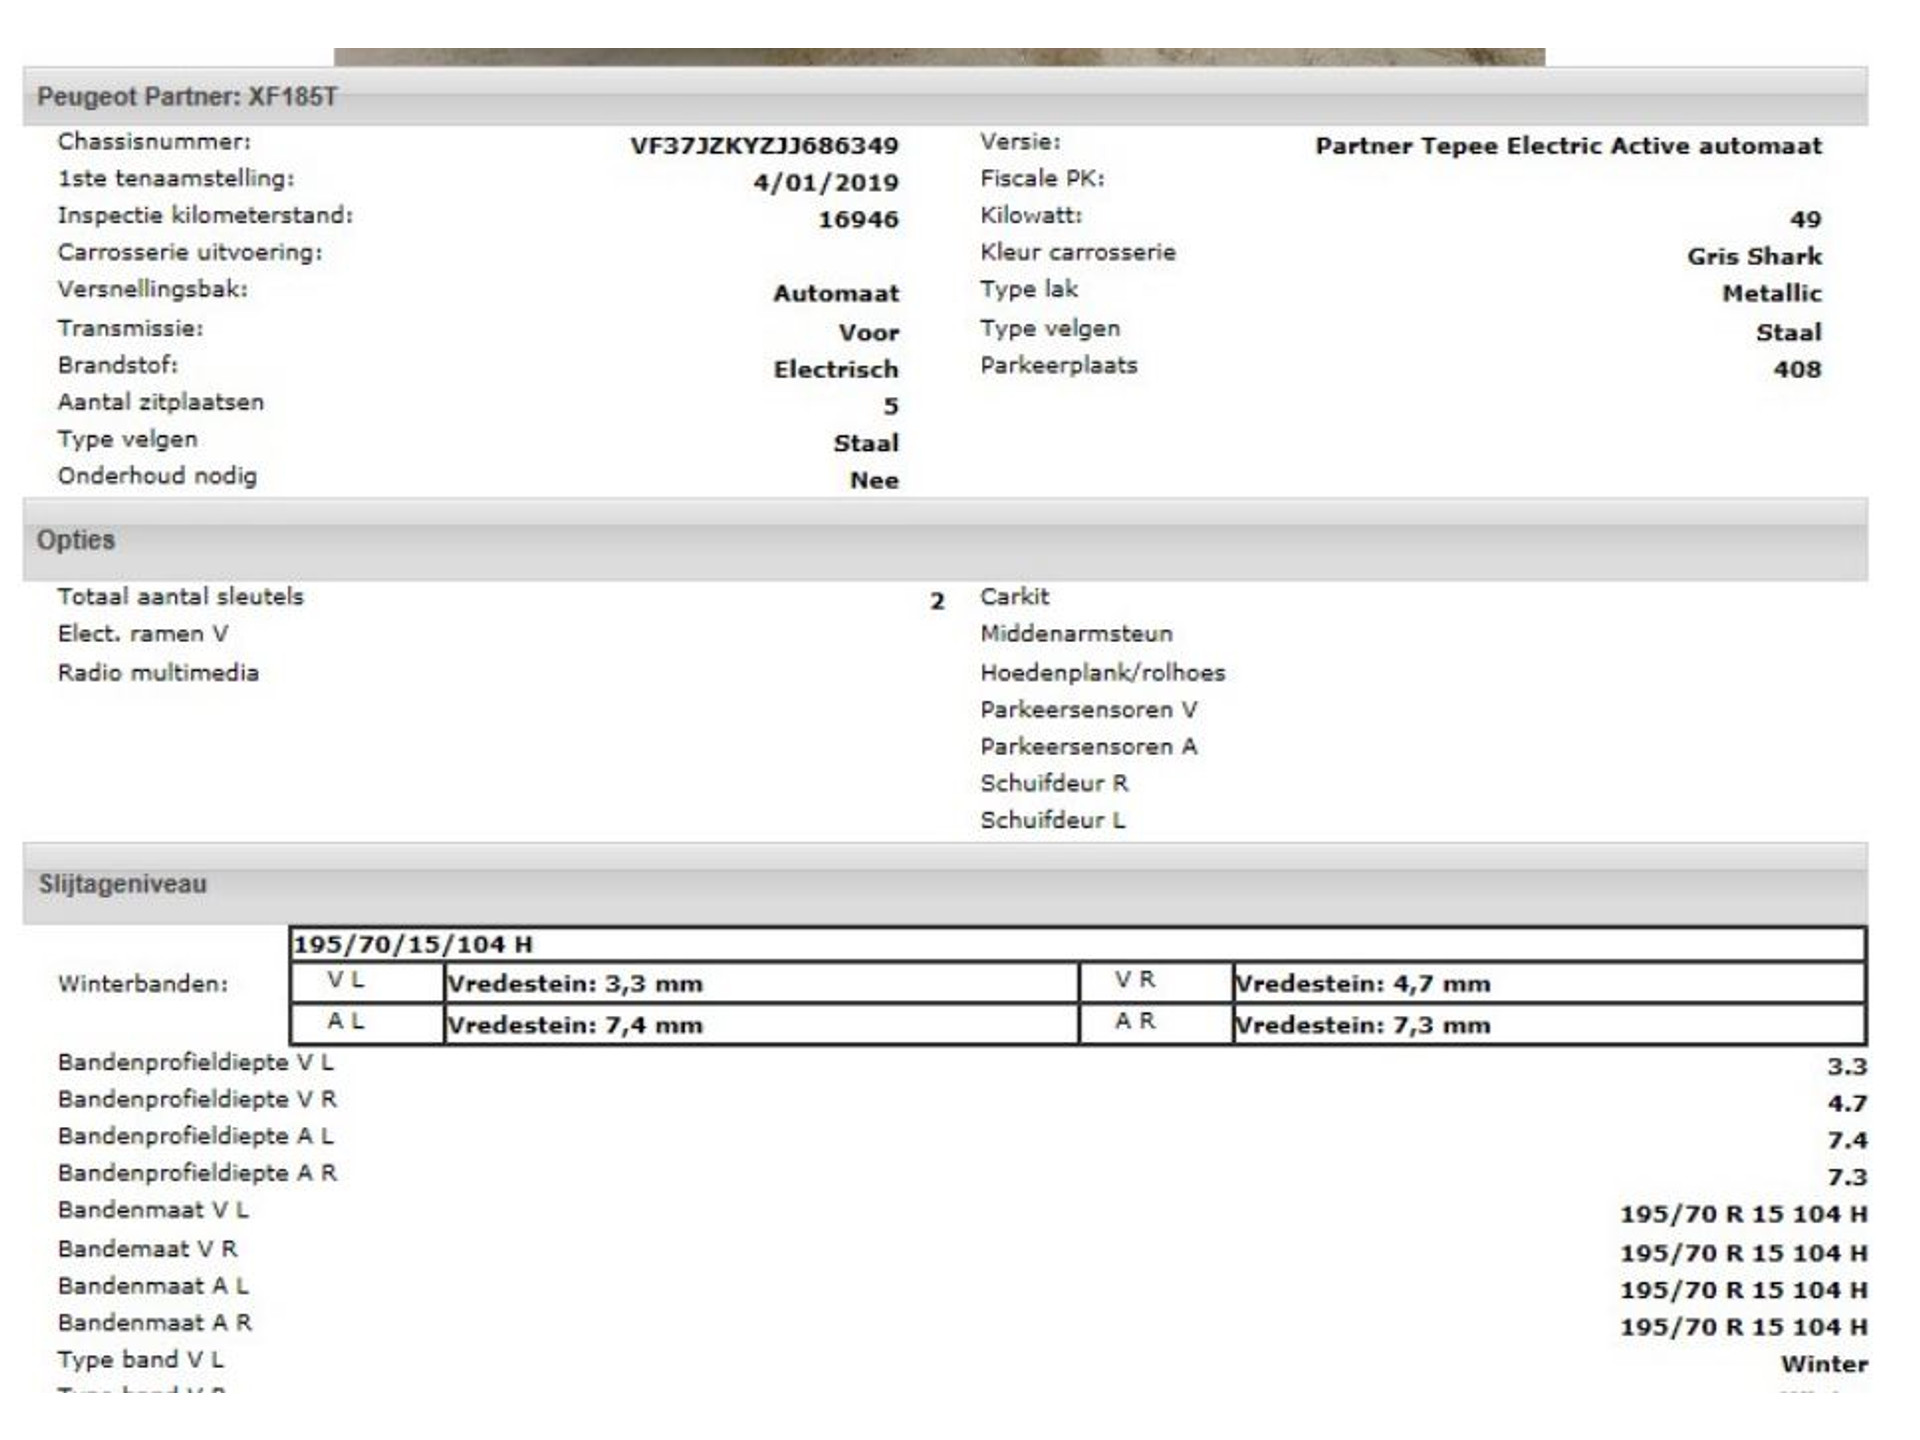This screenshot has width=1920, height=1440.
Task: Click the Middenarmsteun option
Action: (x=1076, y=633)
